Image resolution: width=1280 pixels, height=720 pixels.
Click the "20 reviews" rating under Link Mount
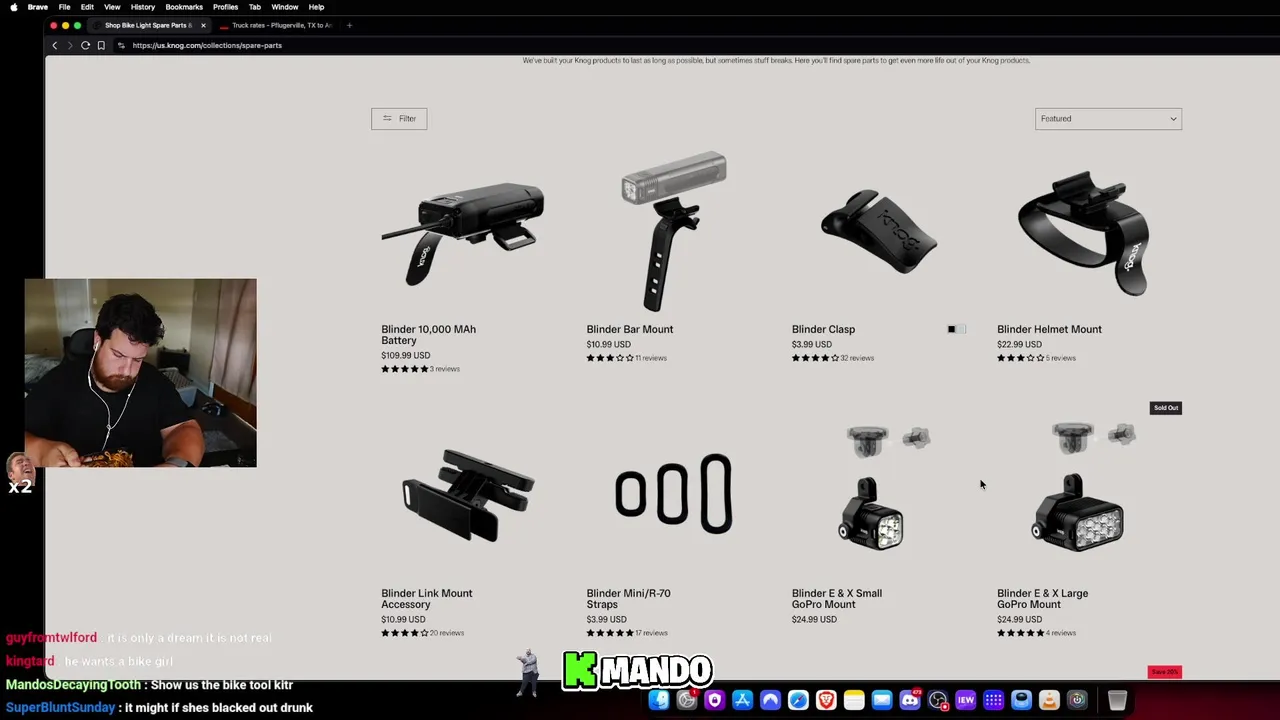pos(447,633)
